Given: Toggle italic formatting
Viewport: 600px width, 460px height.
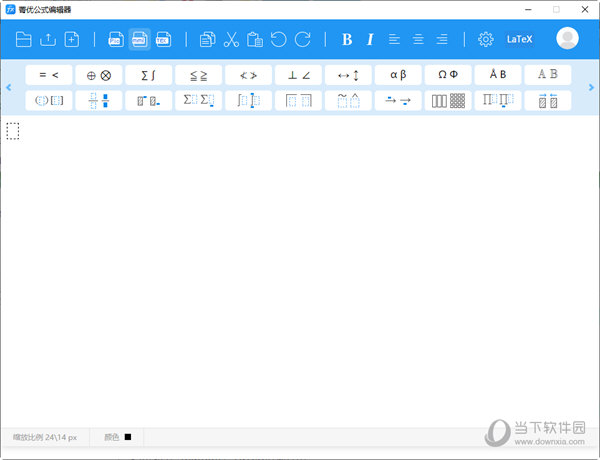Looking at the screenshot, I should click(370, 40).
